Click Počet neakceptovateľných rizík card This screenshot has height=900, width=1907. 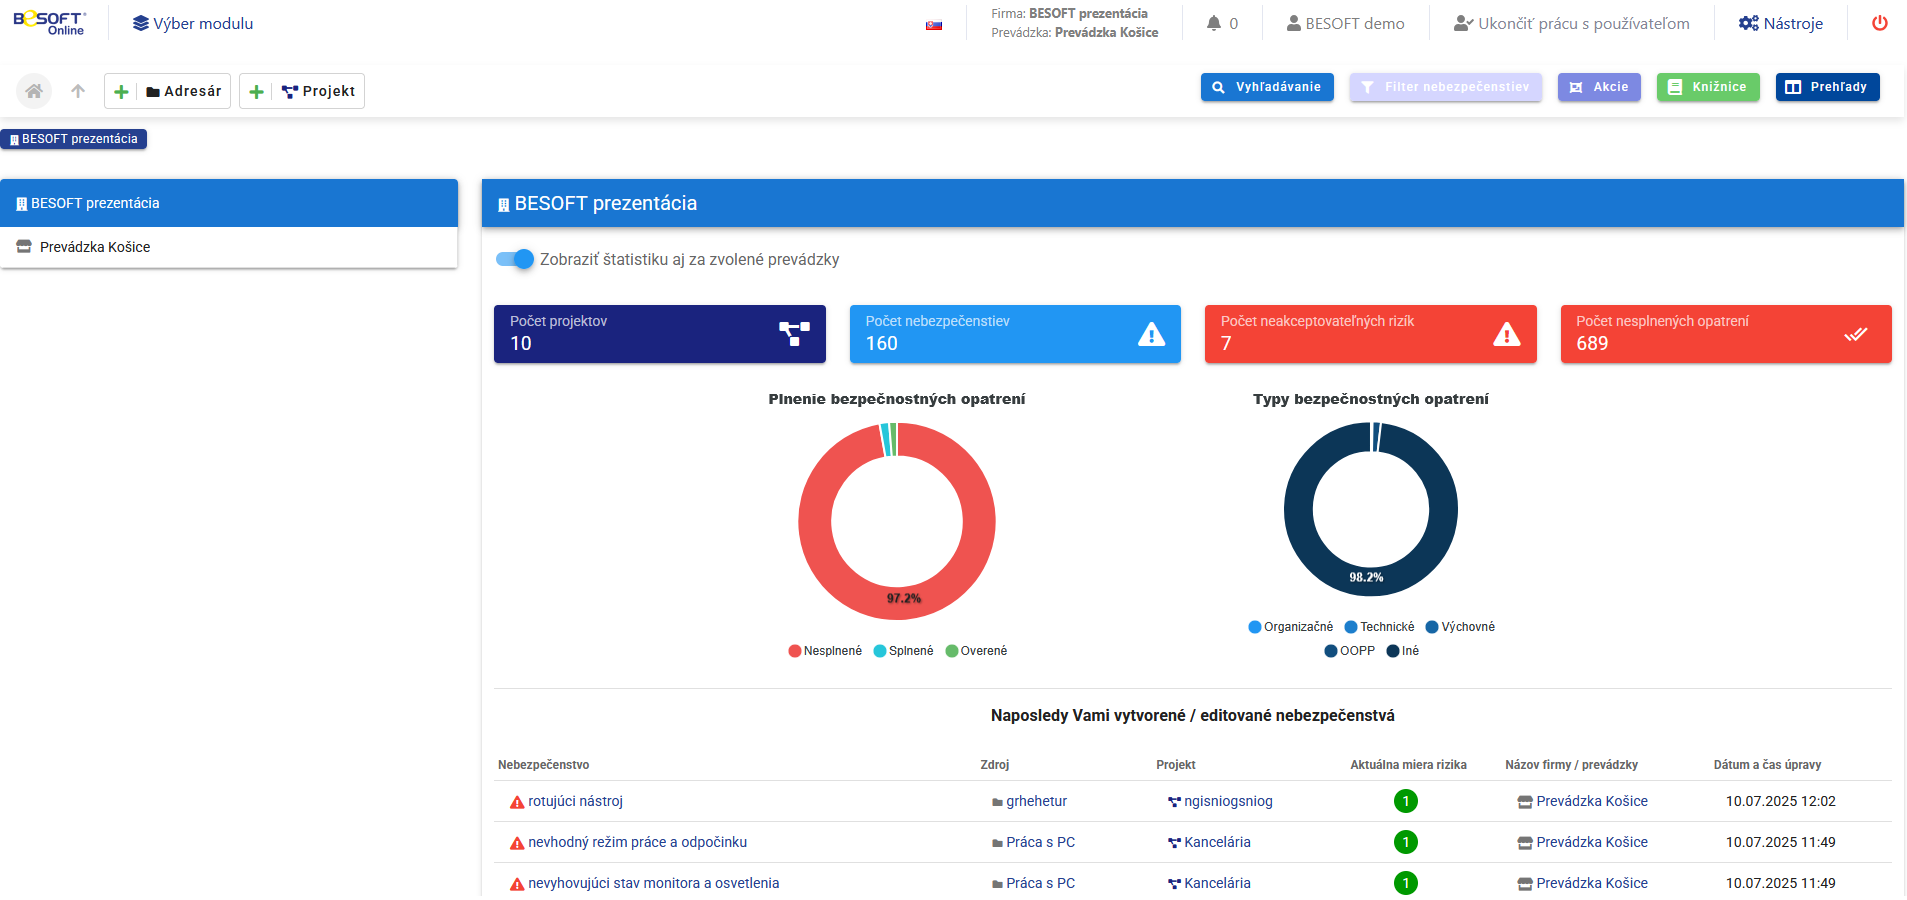pos(1370,334)
